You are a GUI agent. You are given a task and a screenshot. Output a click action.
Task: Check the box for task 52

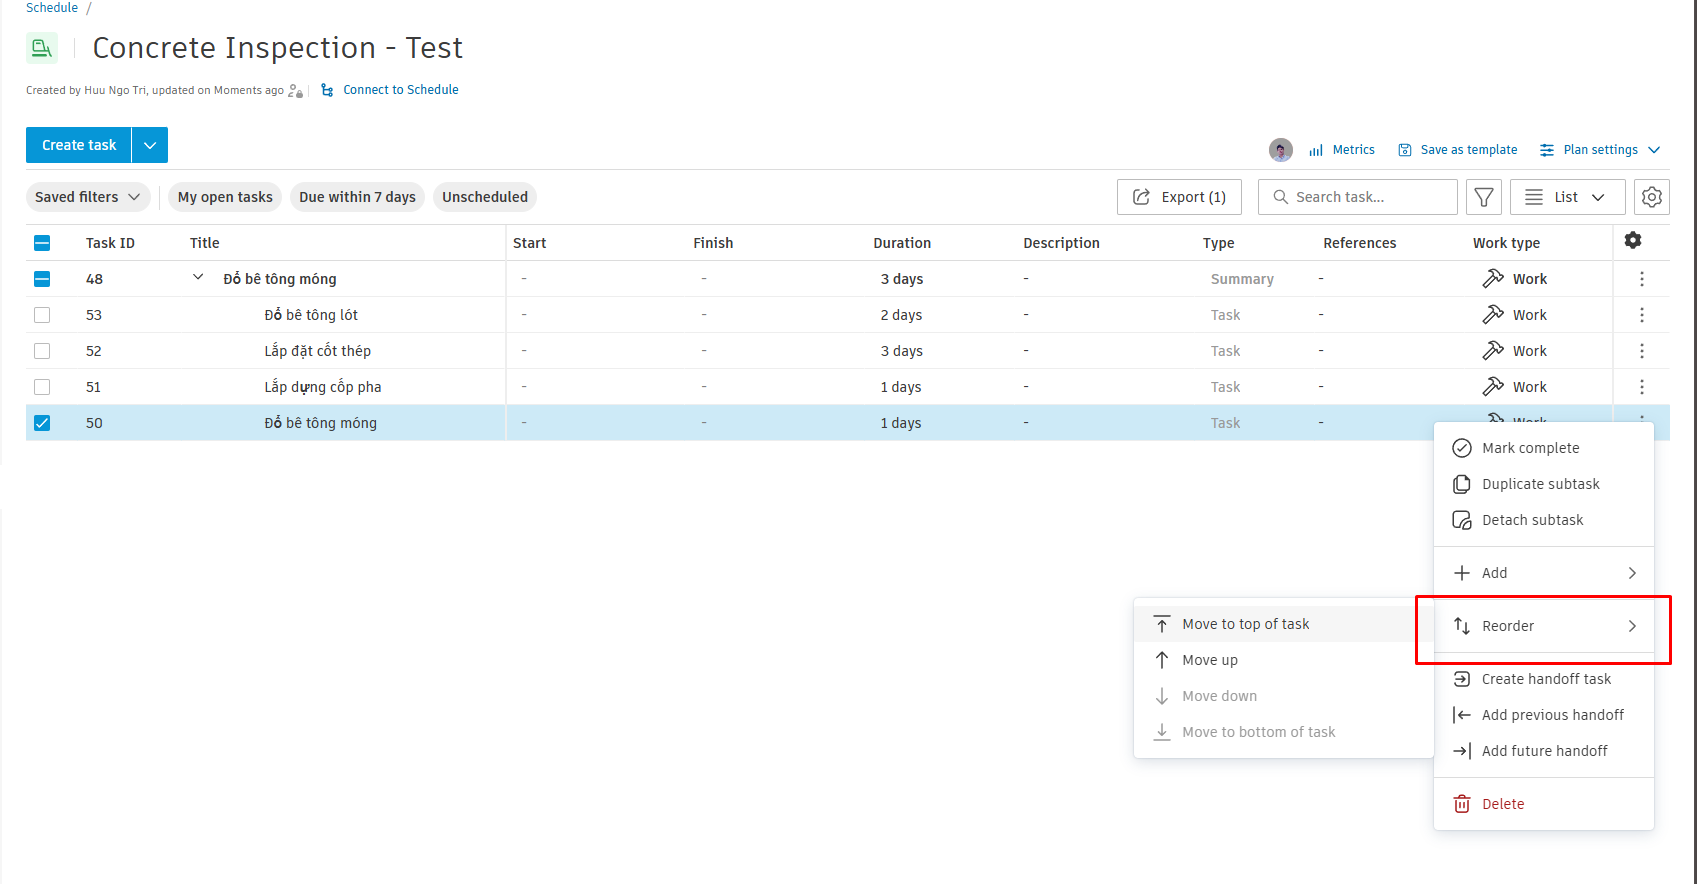point(42,351)
